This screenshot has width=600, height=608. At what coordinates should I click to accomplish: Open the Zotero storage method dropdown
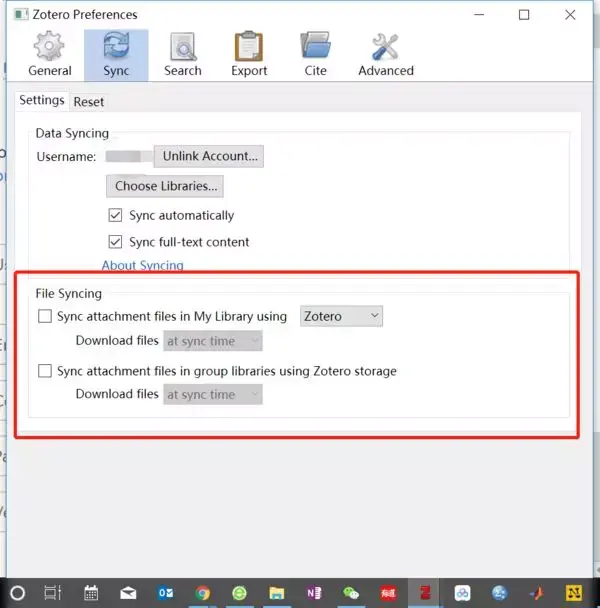coord(341,316)
